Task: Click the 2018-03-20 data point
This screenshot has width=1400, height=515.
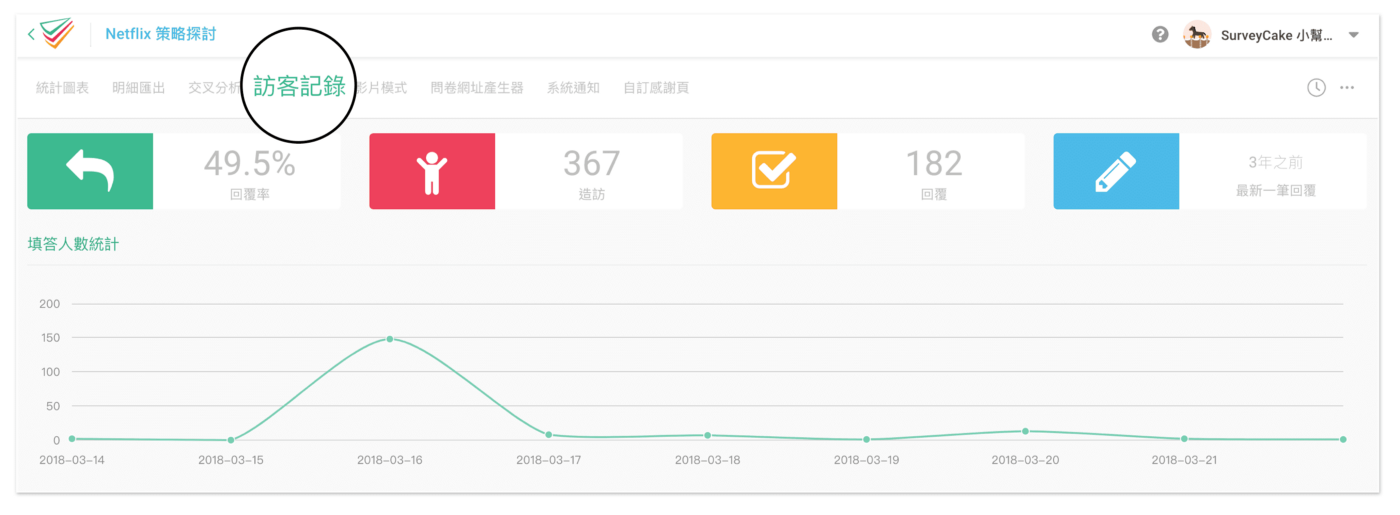Action: (1025, 431)
